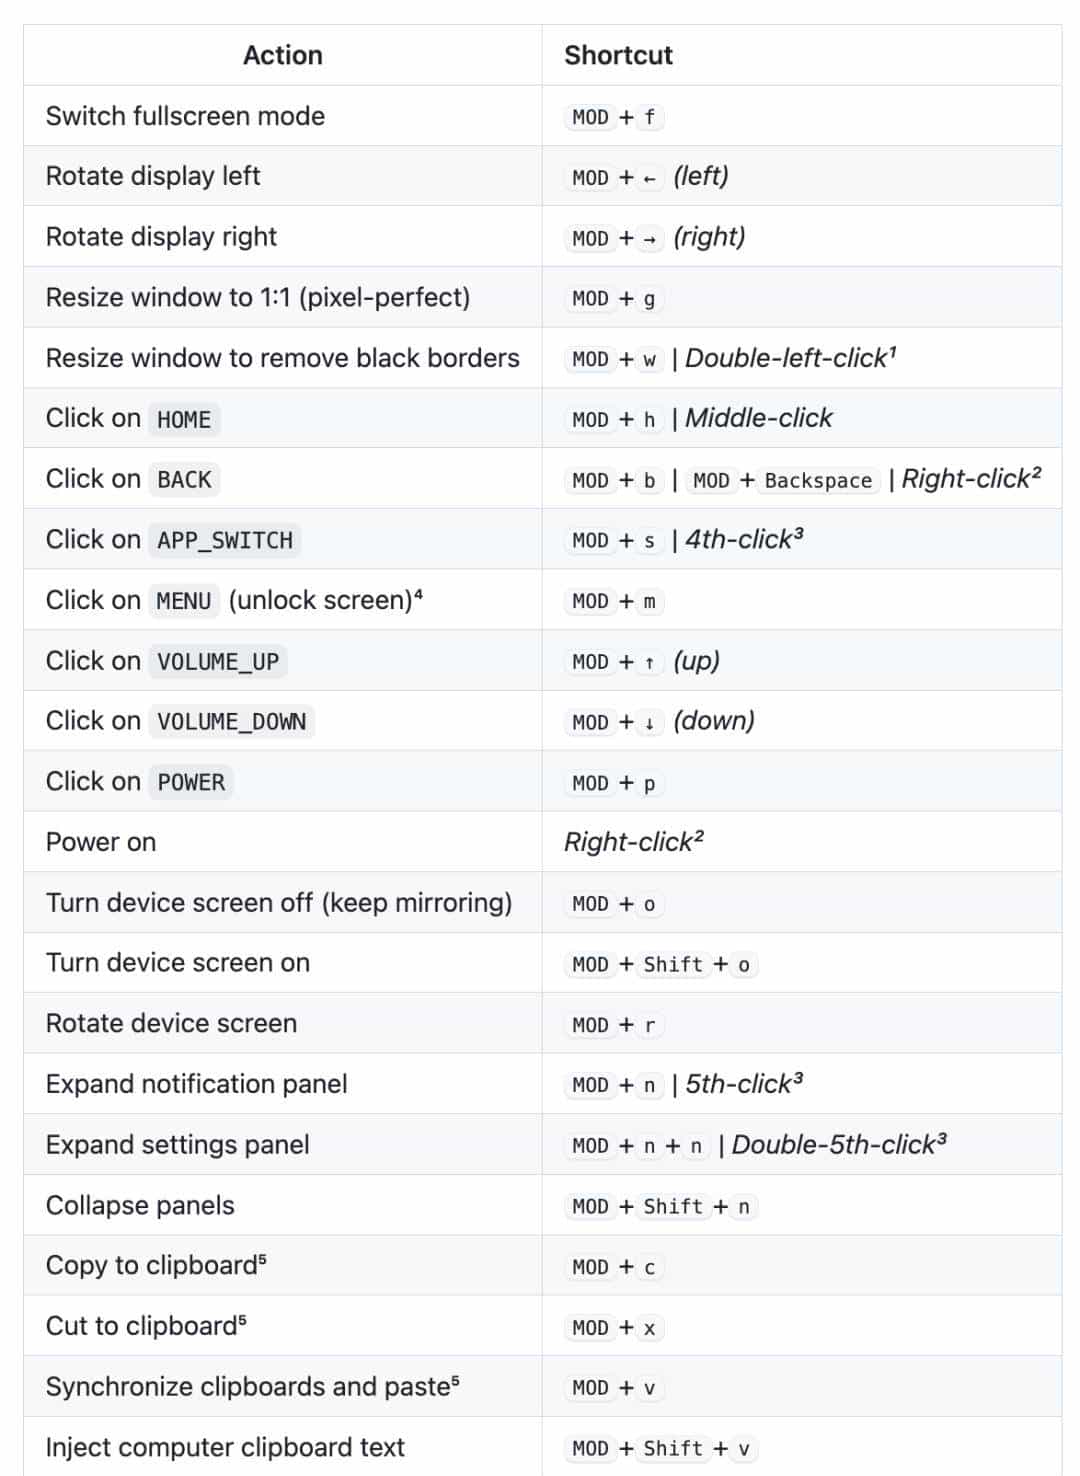Select the "Collapse panels" action text
The width and height of the screenshot is (1080, 1476).
coord(140,1206)
